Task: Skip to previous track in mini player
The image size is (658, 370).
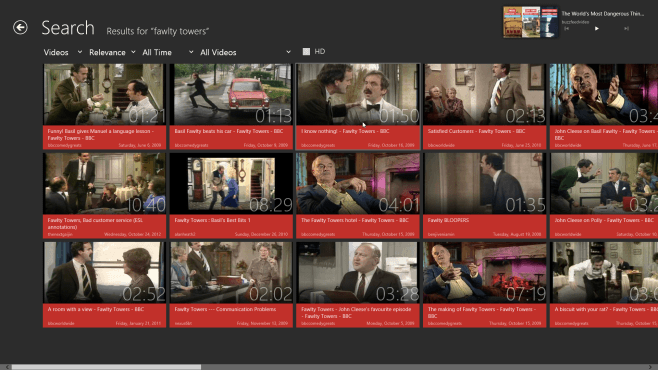Action: [x=567, y=29]
